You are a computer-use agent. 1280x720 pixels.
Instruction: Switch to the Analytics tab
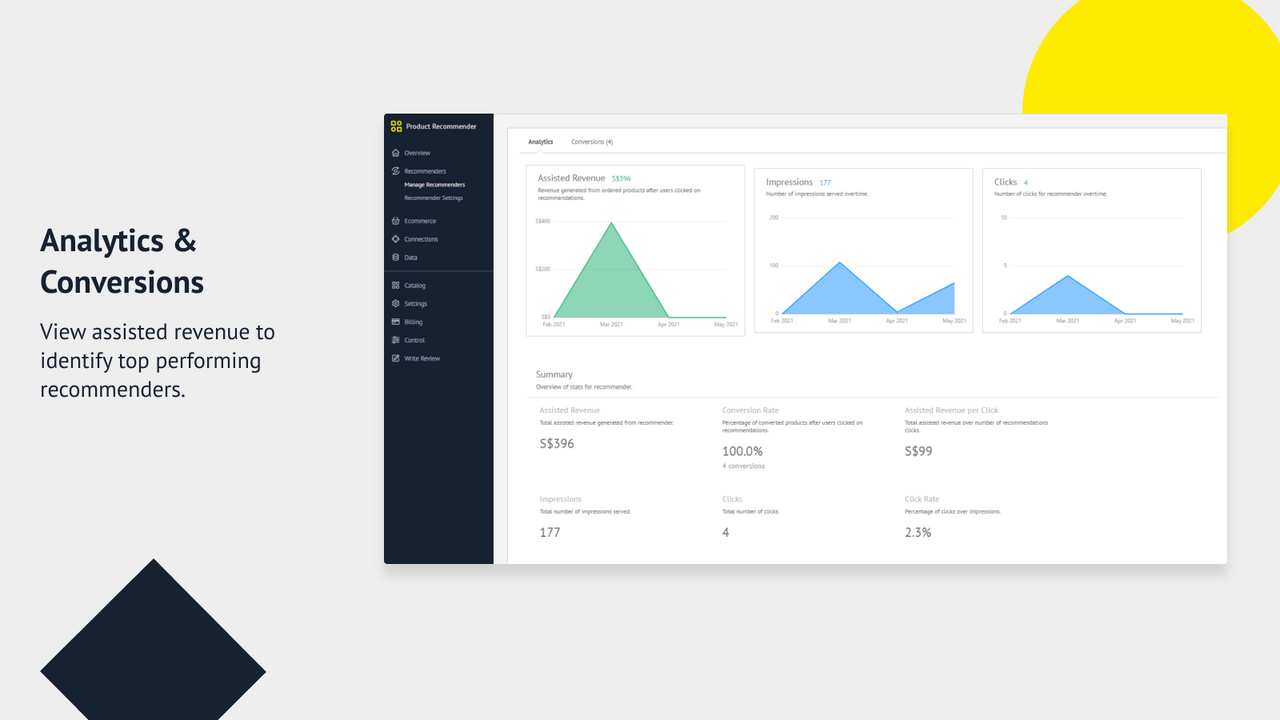coord(541,142)
